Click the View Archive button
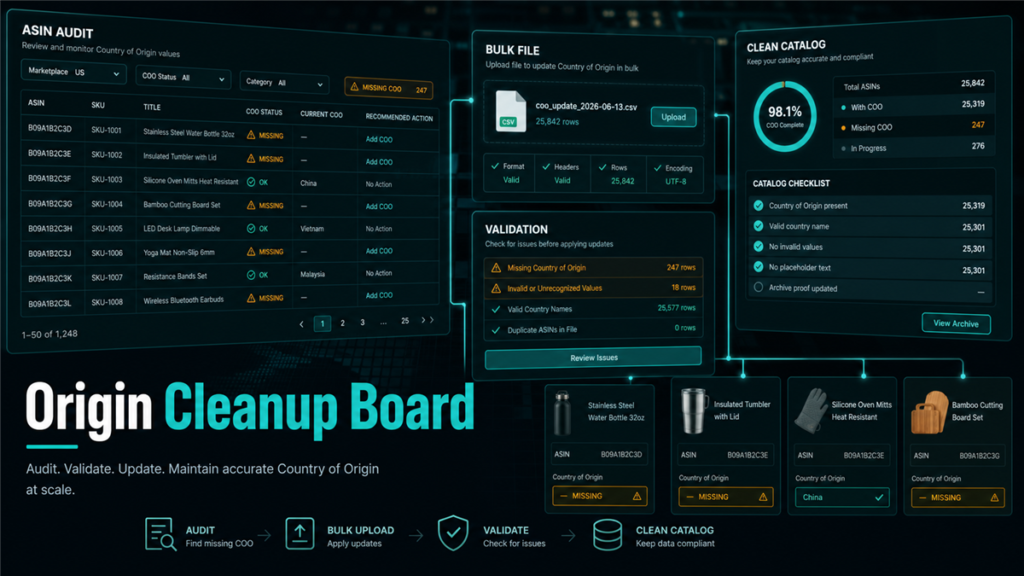 coord(955,323)
